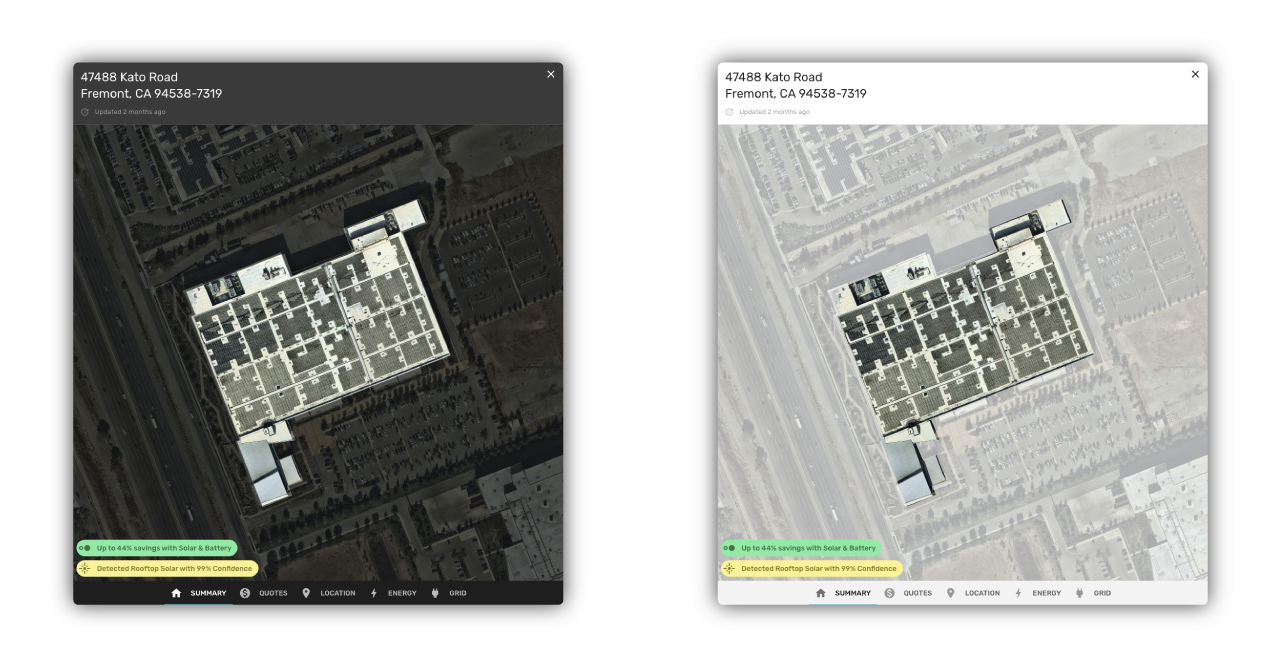Close the light theme property panel

tap(1194, 74)
